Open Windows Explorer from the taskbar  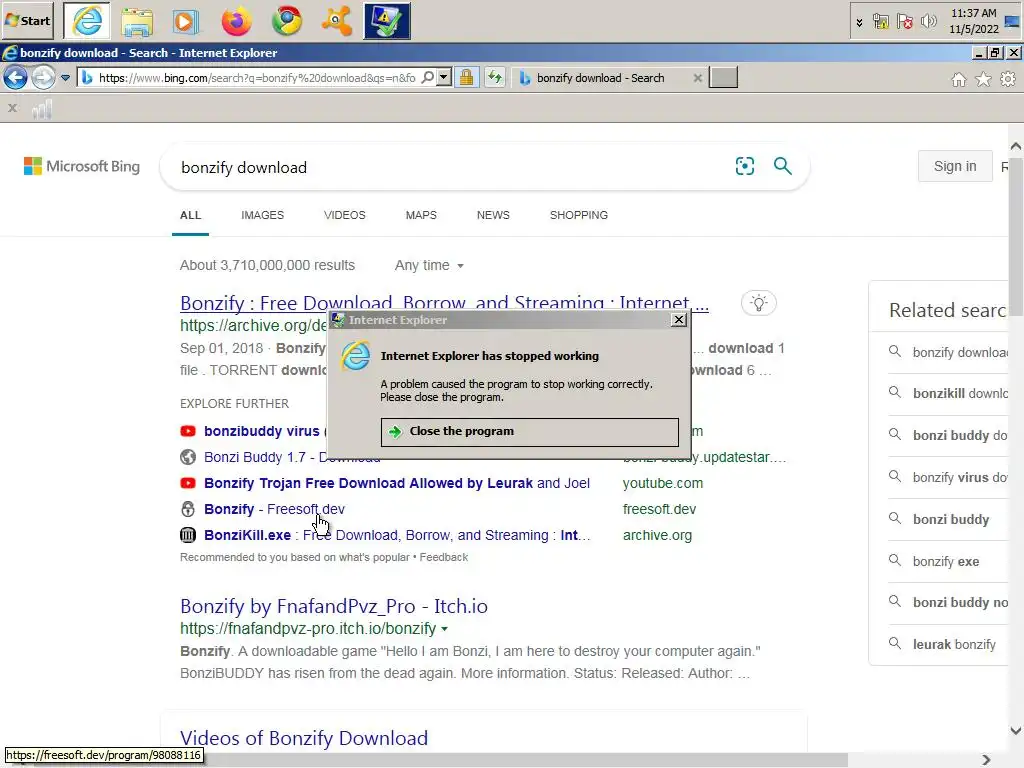pyautogui.click(x=136, y=21)
